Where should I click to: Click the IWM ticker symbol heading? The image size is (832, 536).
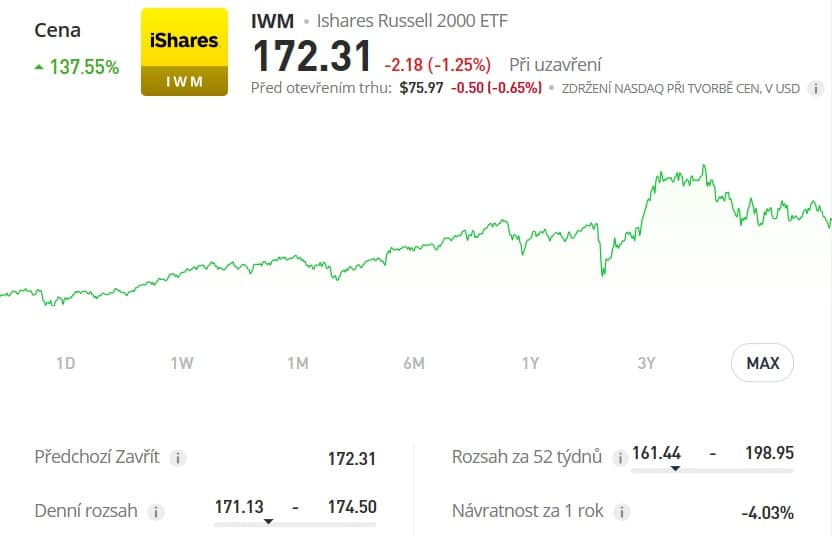tap(272, 20)
